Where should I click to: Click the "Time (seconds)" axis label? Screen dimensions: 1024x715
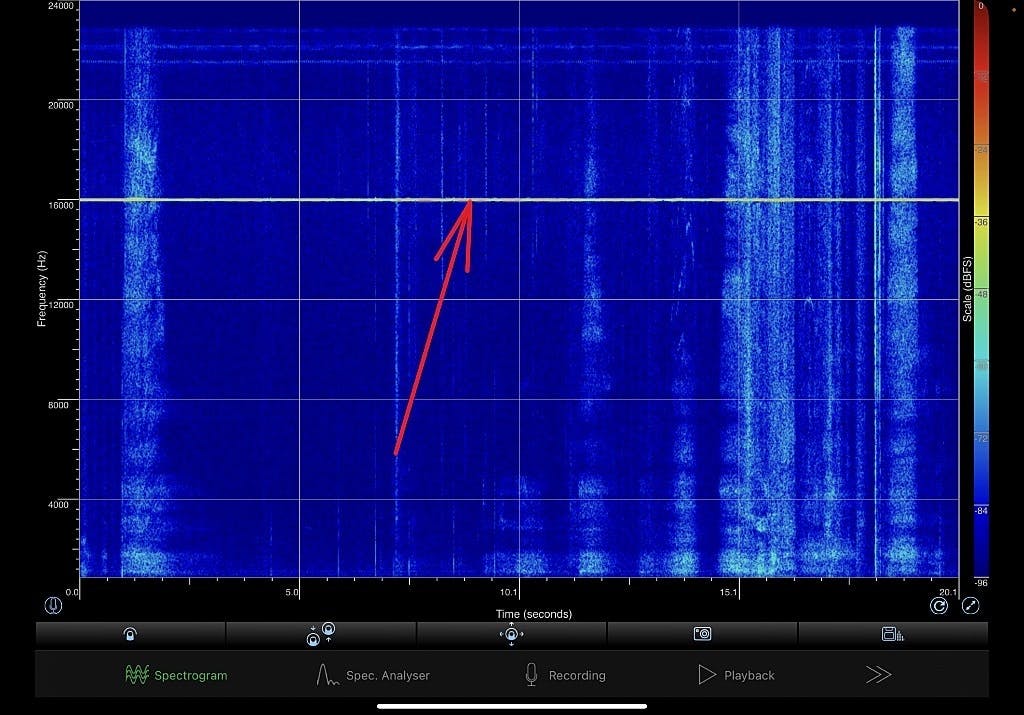click(x=534, y=614)
